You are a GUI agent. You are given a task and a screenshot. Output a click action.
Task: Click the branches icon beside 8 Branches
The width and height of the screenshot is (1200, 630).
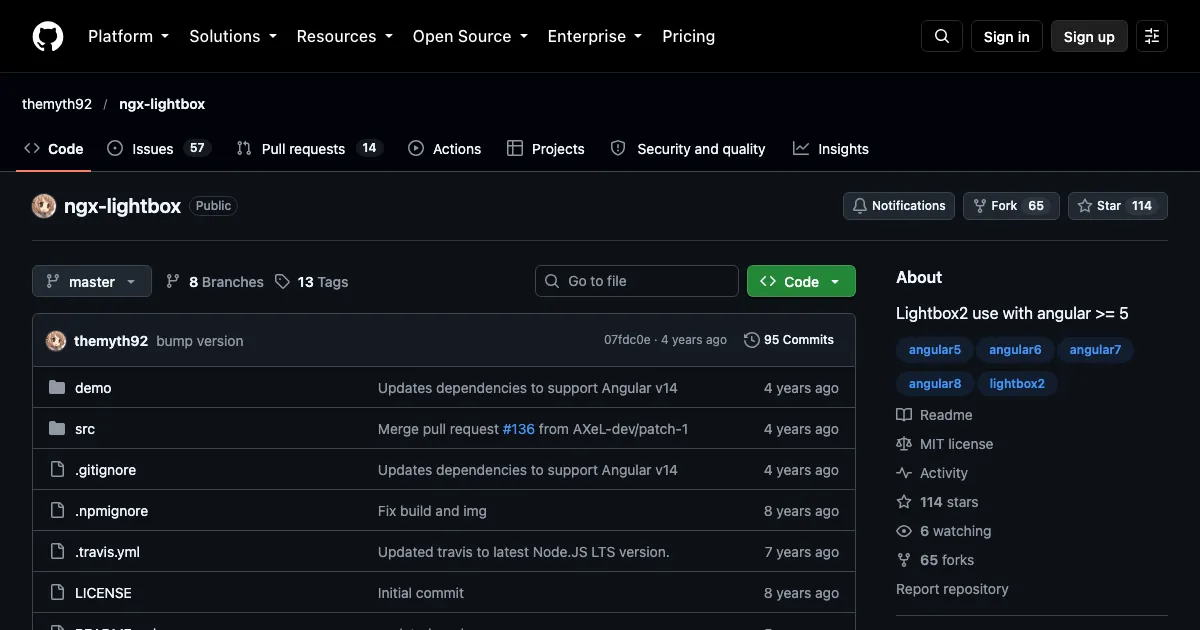click(x=173, y=282)
